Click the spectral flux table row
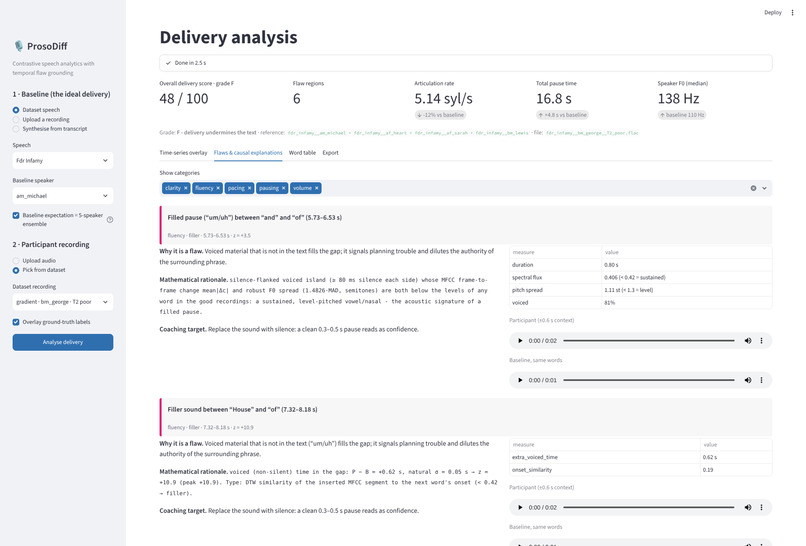Viewport: 806px width, 546px height. click(640, 278)
